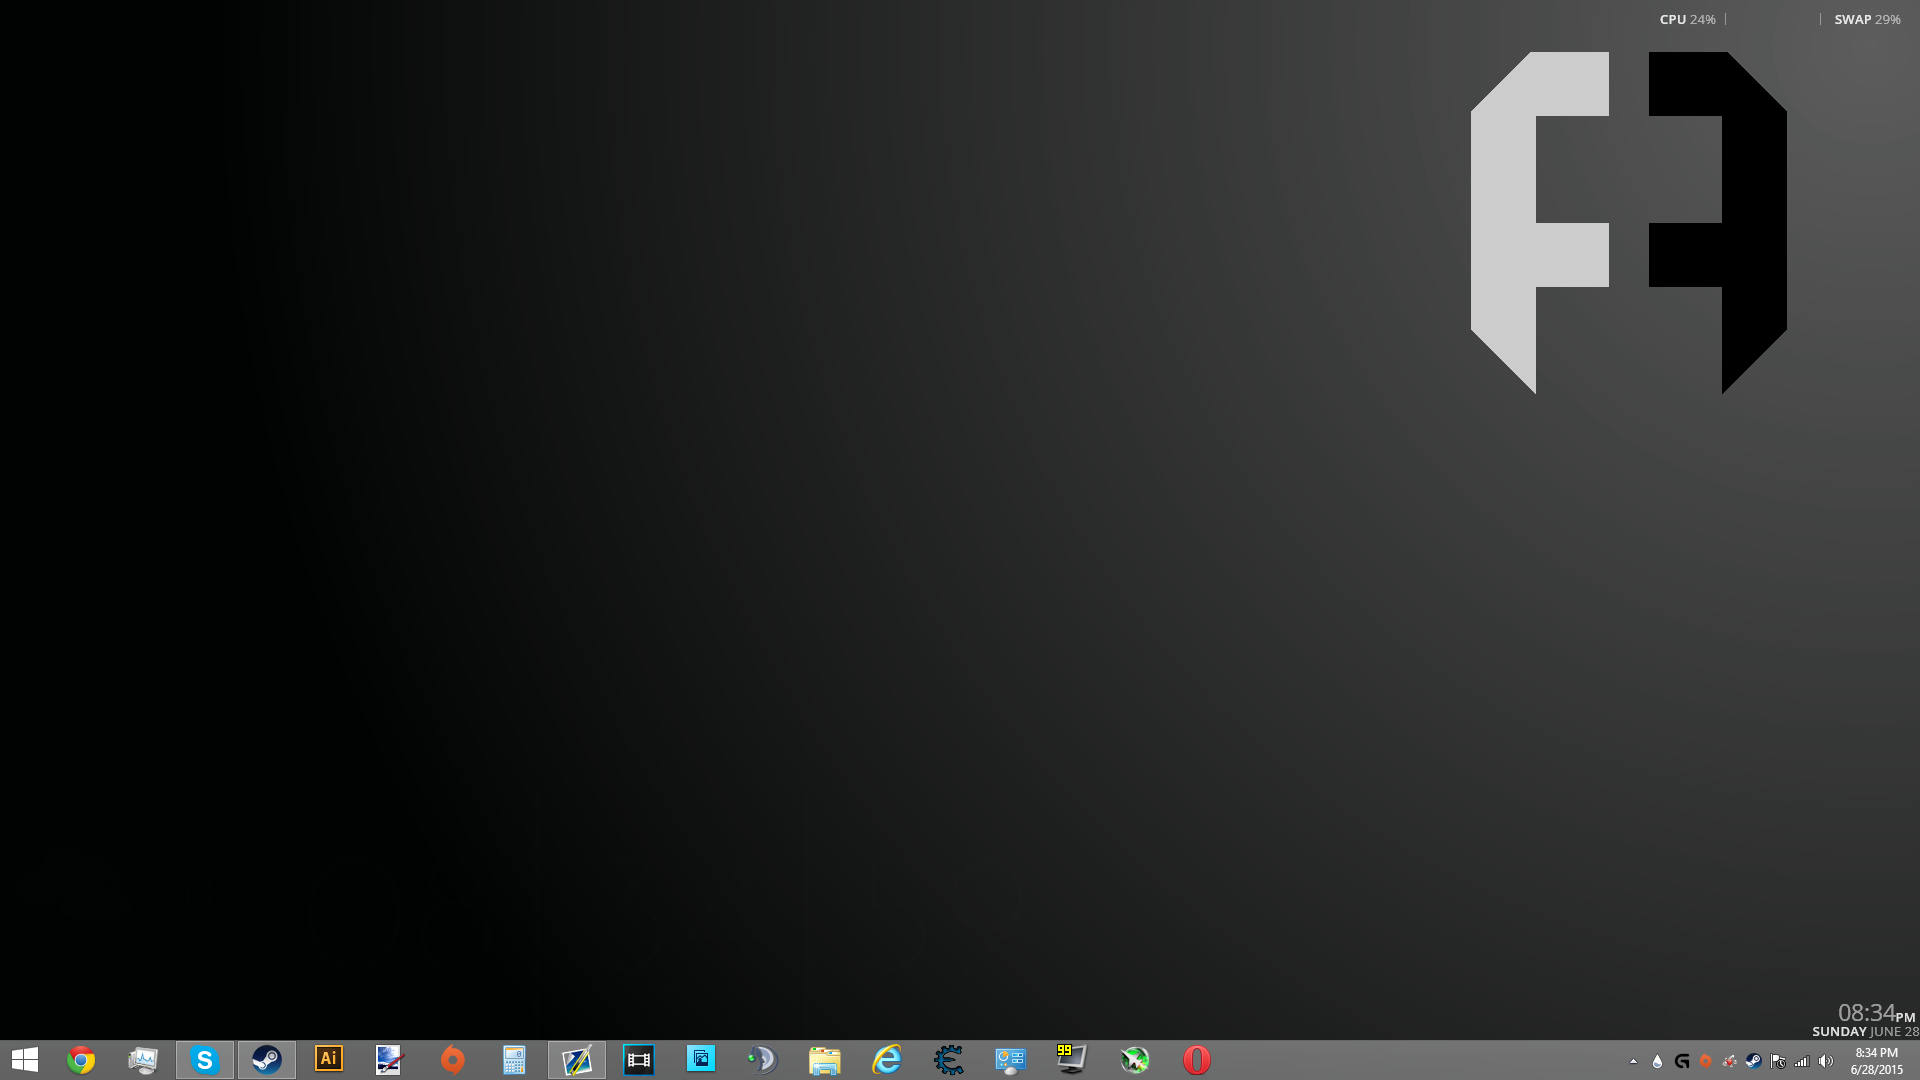Launch Origin from the taskbar
This screenshot has height=1080, width=1920.
click(x=453, y=1060)
